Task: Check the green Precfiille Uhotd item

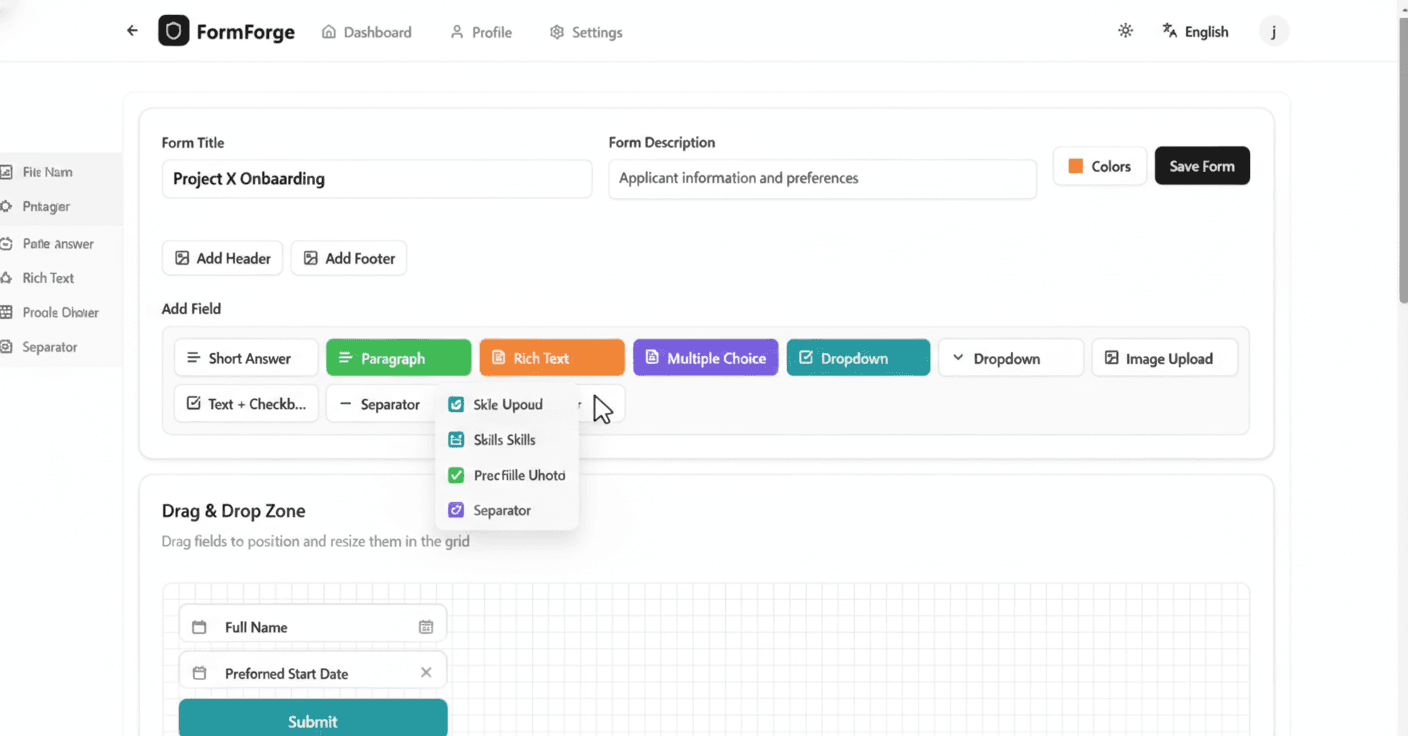Action: (x=456, y=475)
